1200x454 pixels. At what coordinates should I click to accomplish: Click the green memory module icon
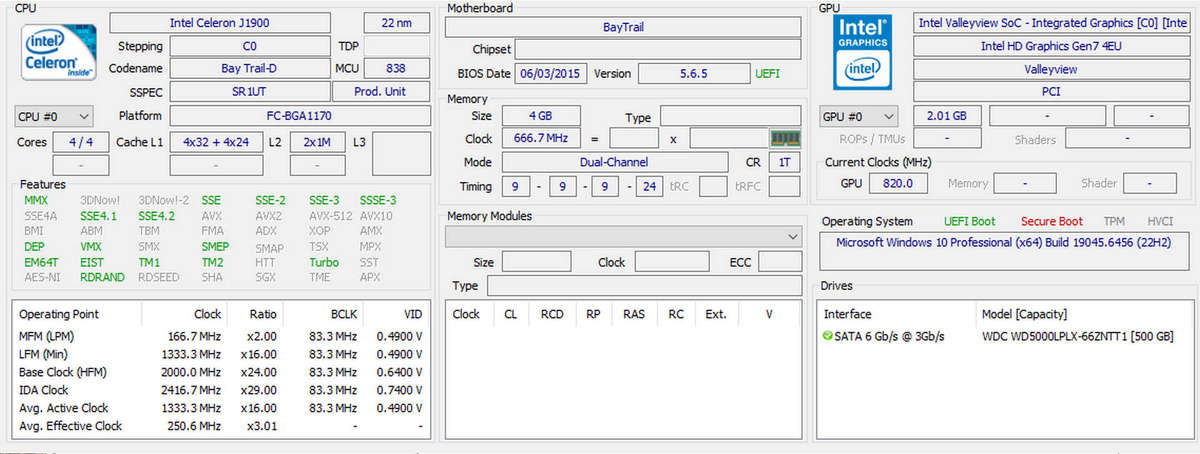[x=784, y=139]
